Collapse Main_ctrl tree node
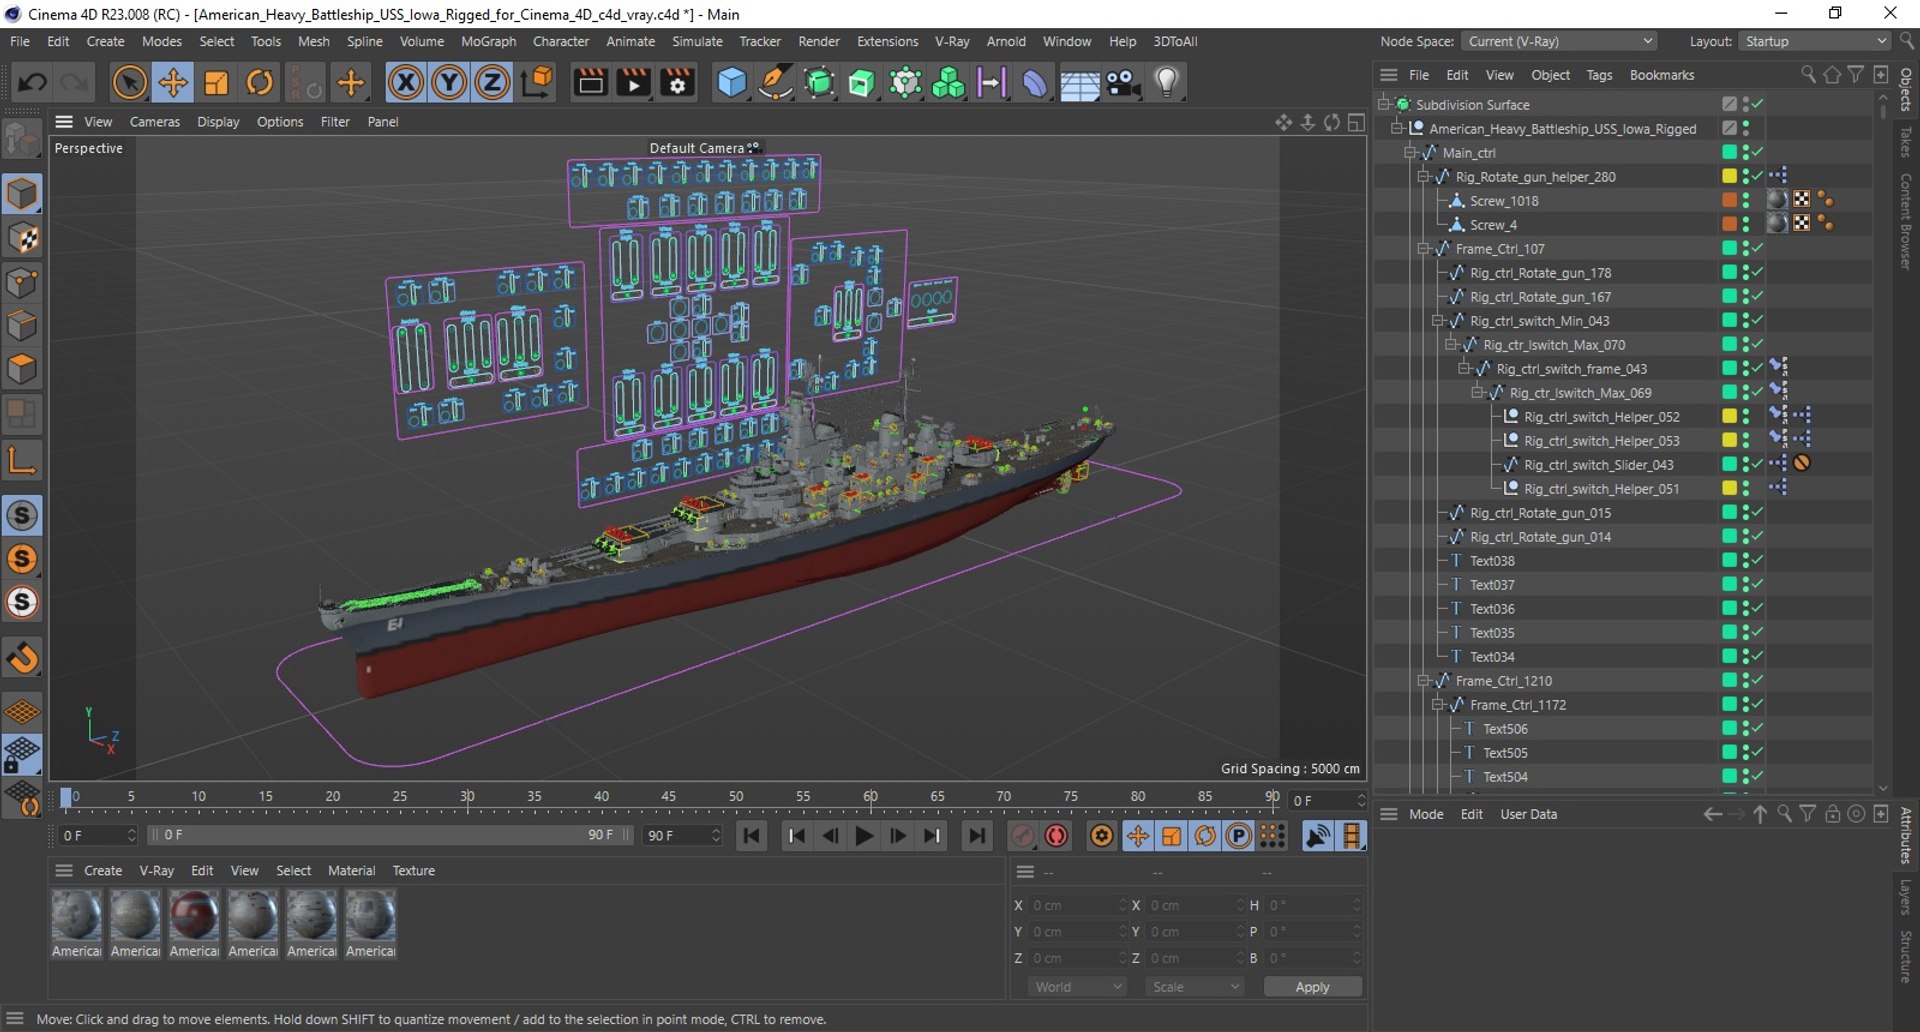The height and width of the screenshot is (1032, 1920). [x=1410, y=152]
